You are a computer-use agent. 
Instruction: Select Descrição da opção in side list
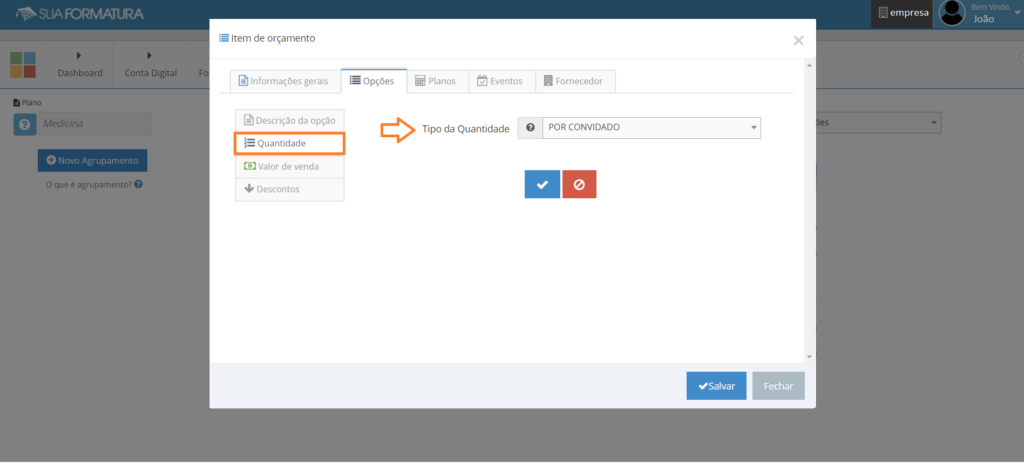pyautogui.click(x=289, y=120)
